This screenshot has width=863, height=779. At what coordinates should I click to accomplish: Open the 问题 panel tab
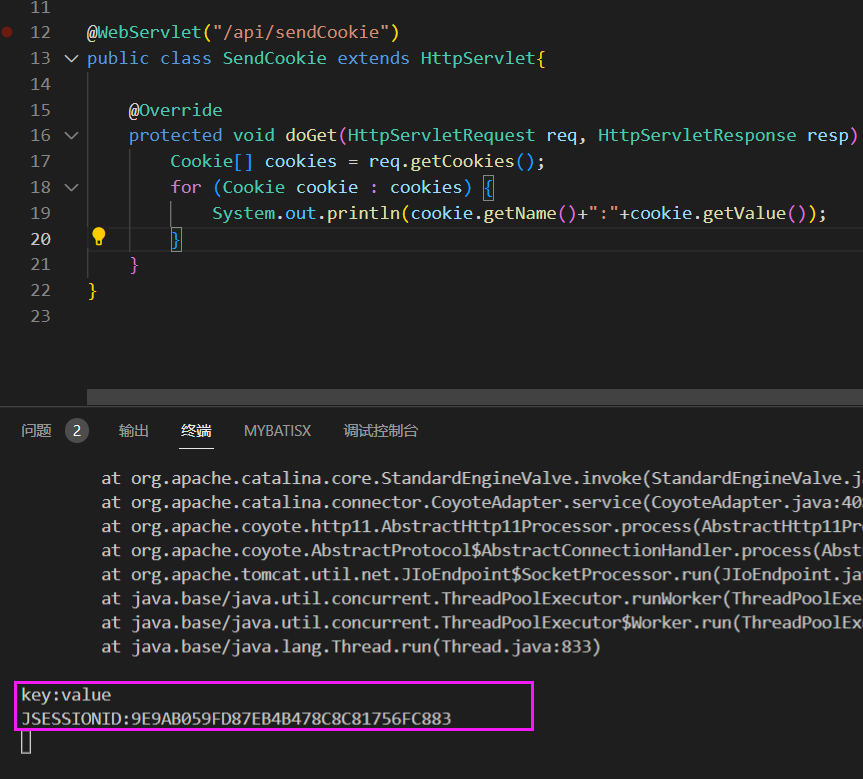(x=36, y=431)
